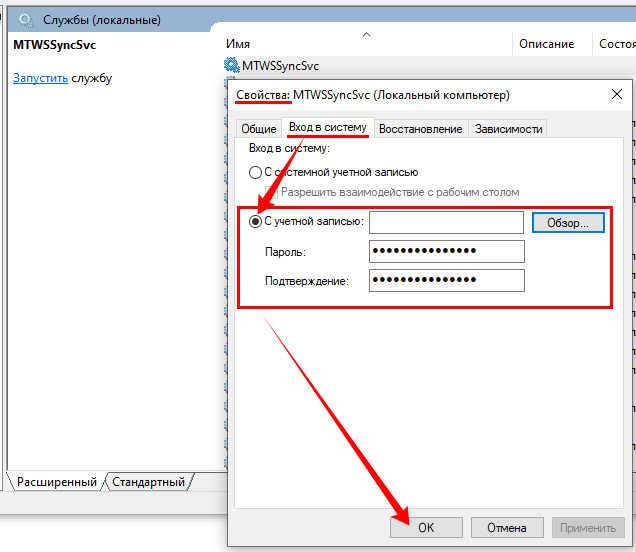
Task: Switch to the 'Зависимости' tab
Action: 508,129
